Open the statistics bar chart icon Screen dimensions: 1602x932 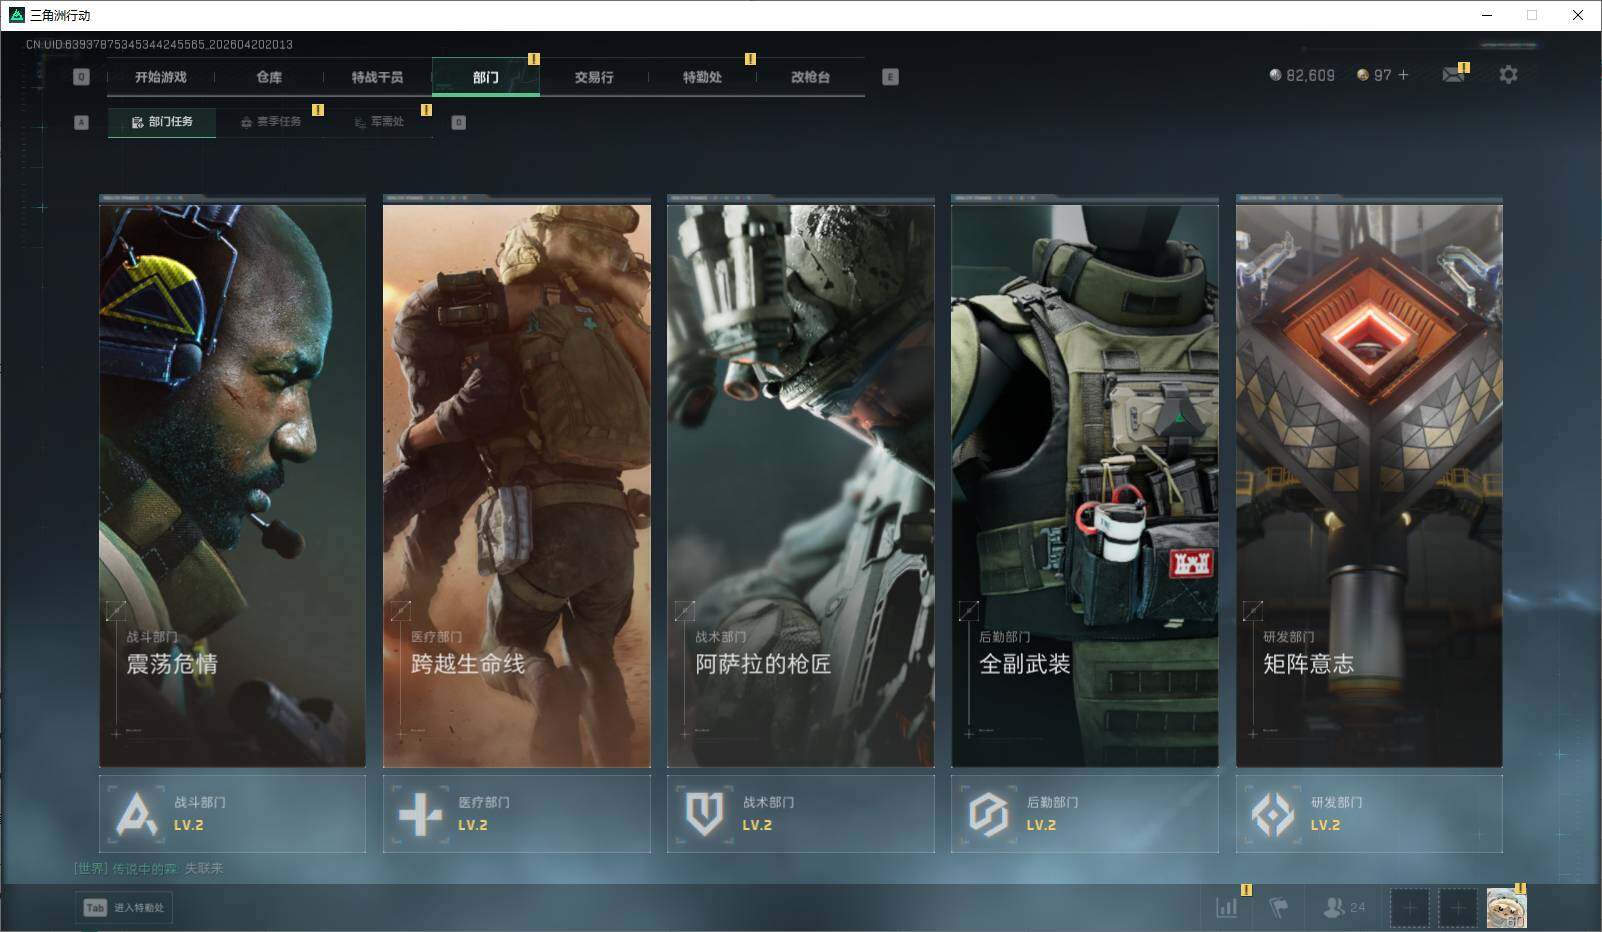(x=1227, y=907)
